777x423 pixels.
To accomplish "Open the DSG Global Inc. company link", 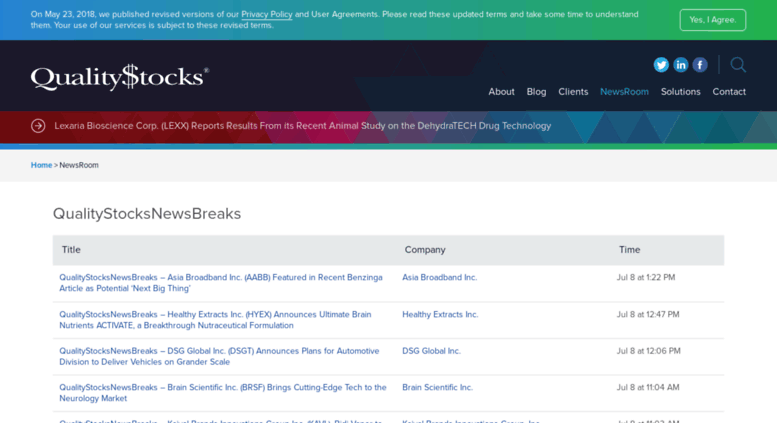I will tap(431, 351).
